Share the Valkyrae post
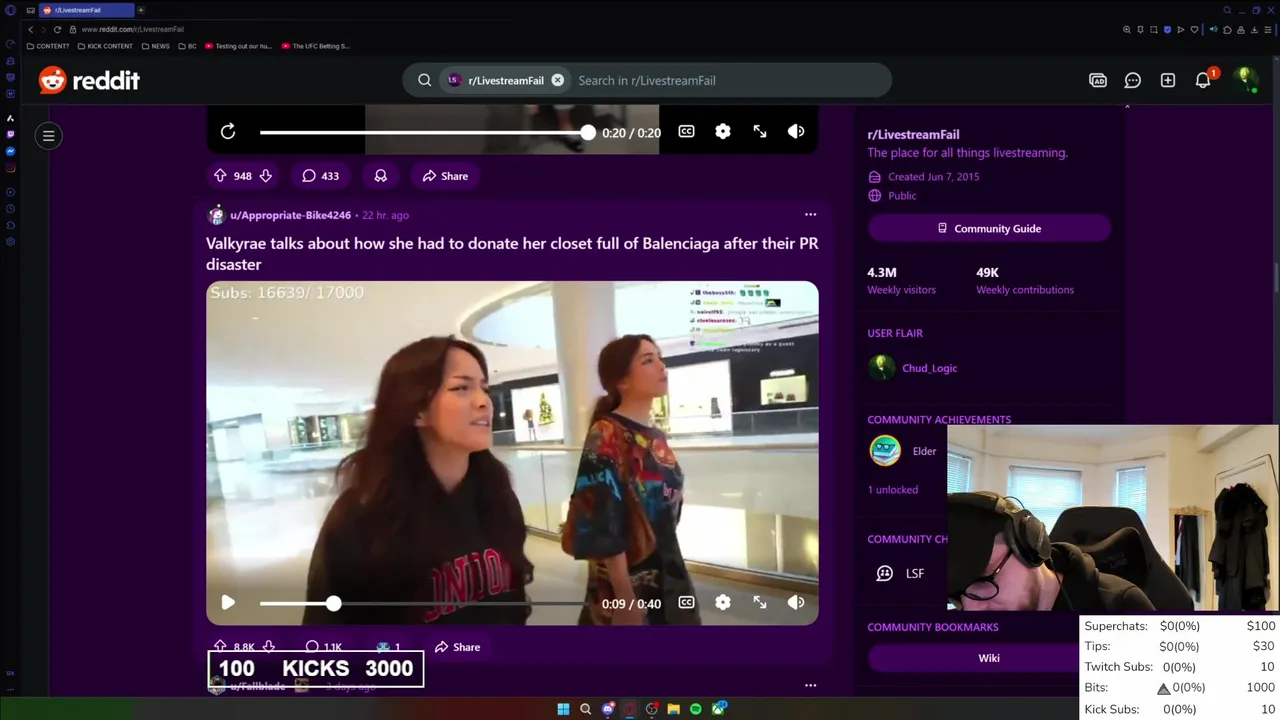Viewport: 1280px width, 720px height. 457,647
